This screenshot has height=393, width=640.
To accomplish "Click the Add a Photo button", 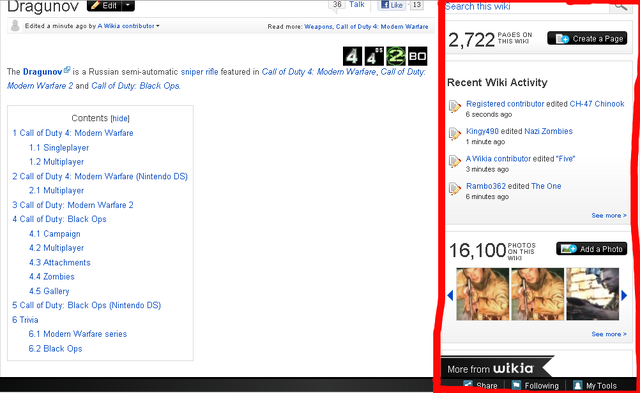I will click(x=591, y=249).
